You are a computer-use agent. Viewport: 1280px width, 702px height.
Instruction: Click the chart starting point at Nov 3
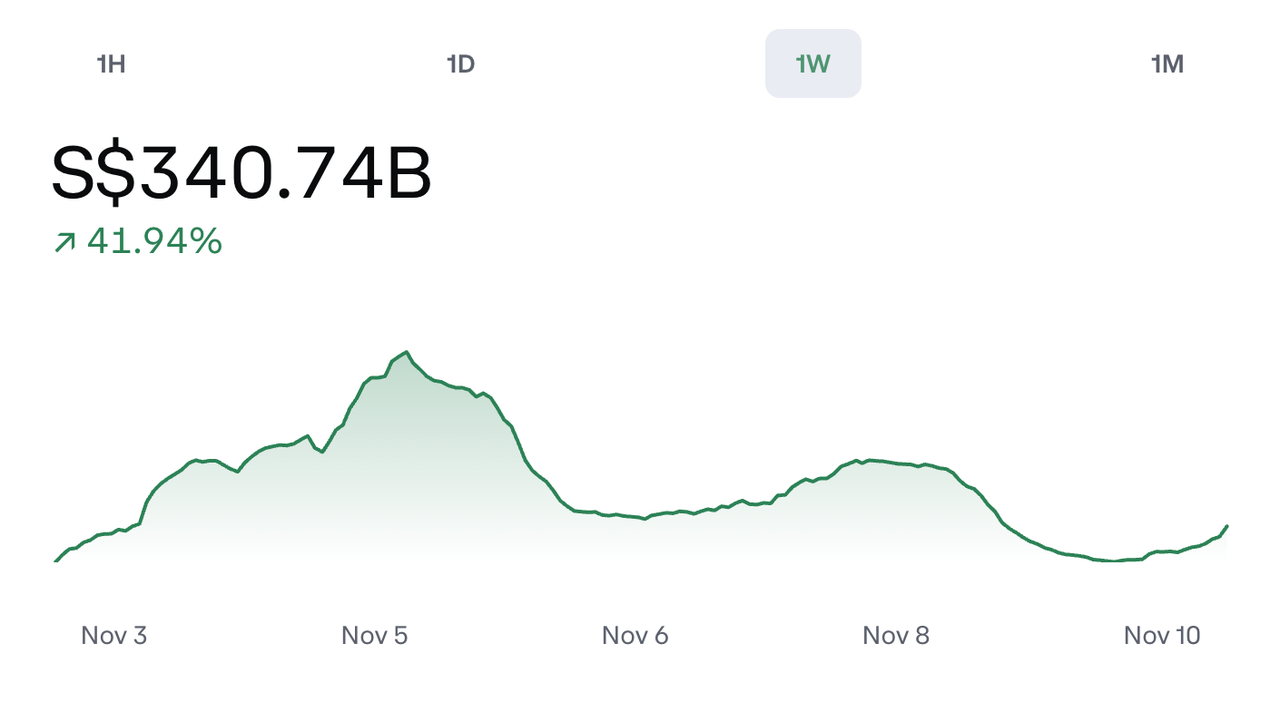pos(55,562)
